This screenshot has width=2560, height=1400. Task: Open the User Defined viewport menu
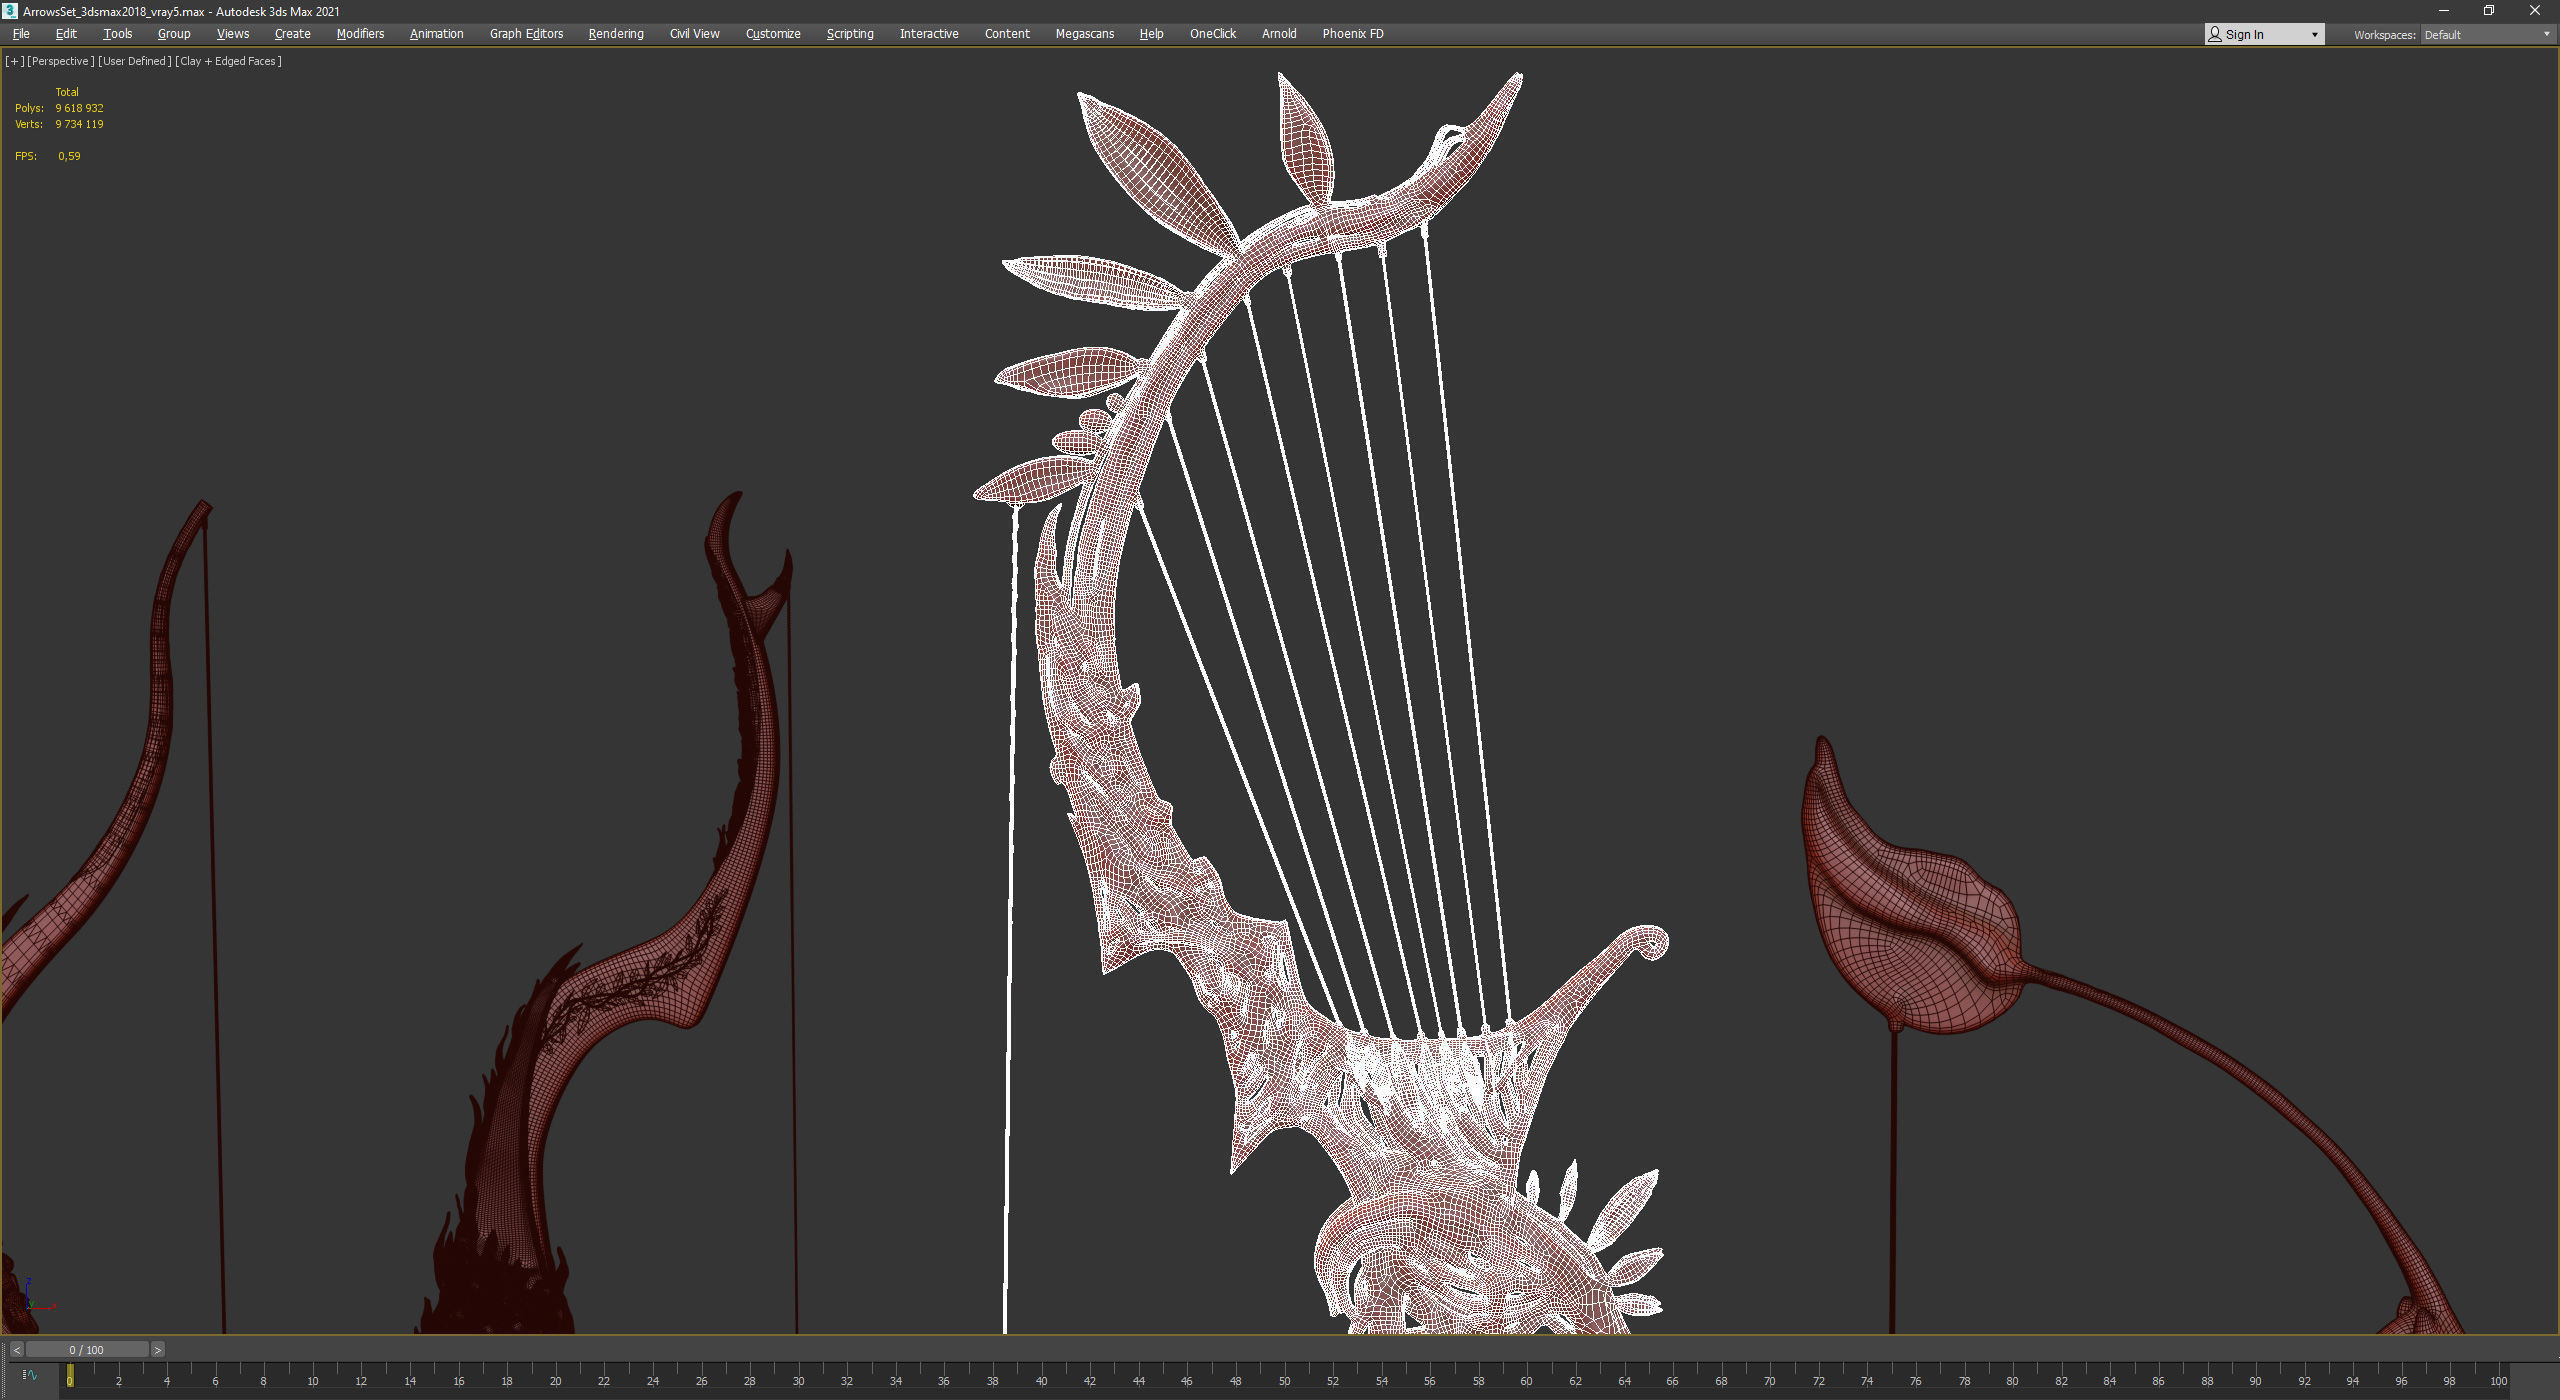pyautogui.click(x=135, y=61)
